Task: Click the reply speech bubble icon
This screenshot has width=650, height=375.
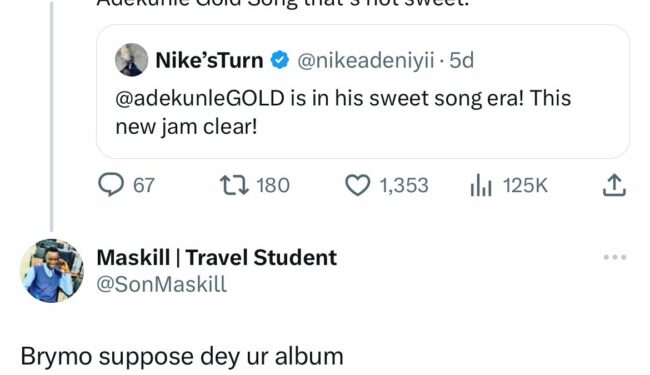Action: coord(111,185)
